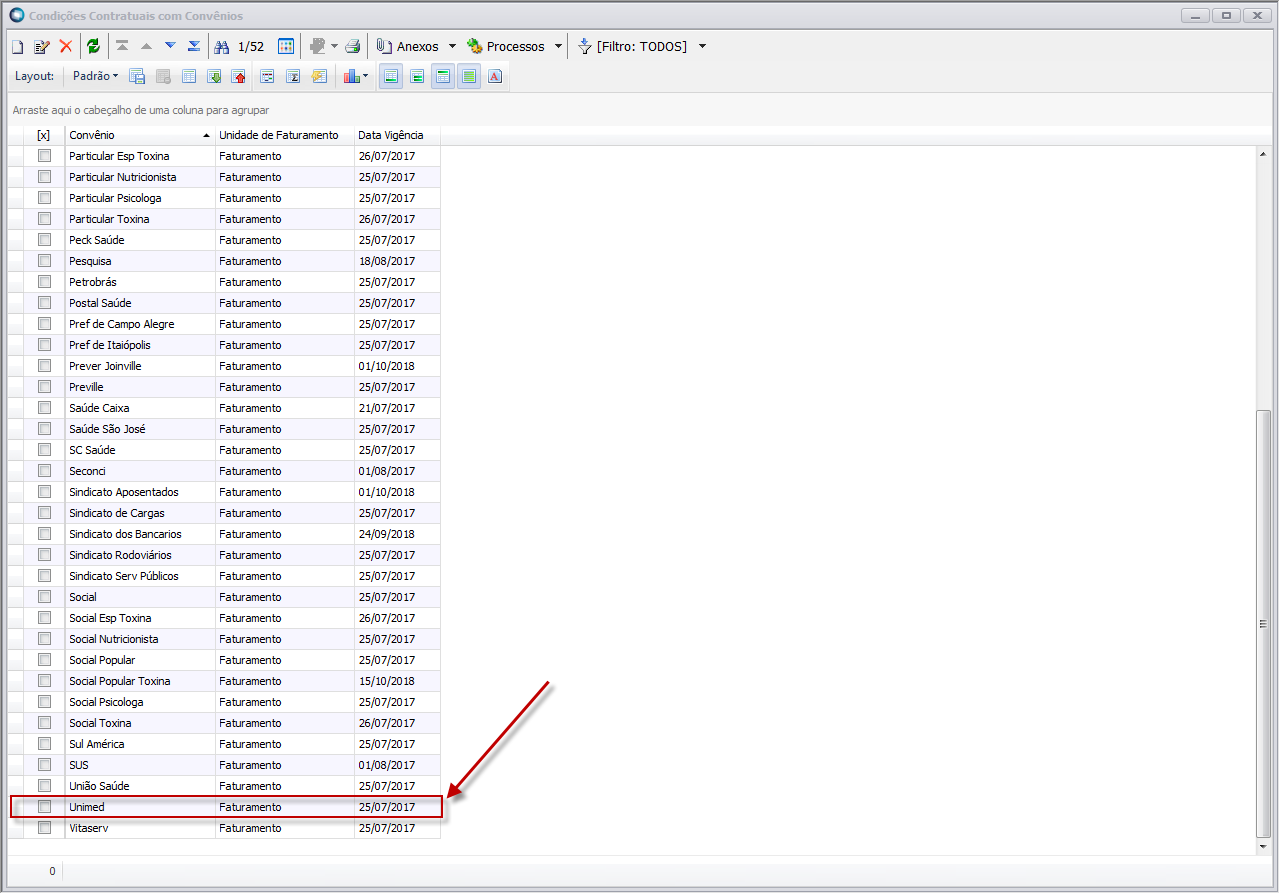Click the [Filtro: TODOS] label
Viewport: 1280px width, 894px height.
click(642, 47)
